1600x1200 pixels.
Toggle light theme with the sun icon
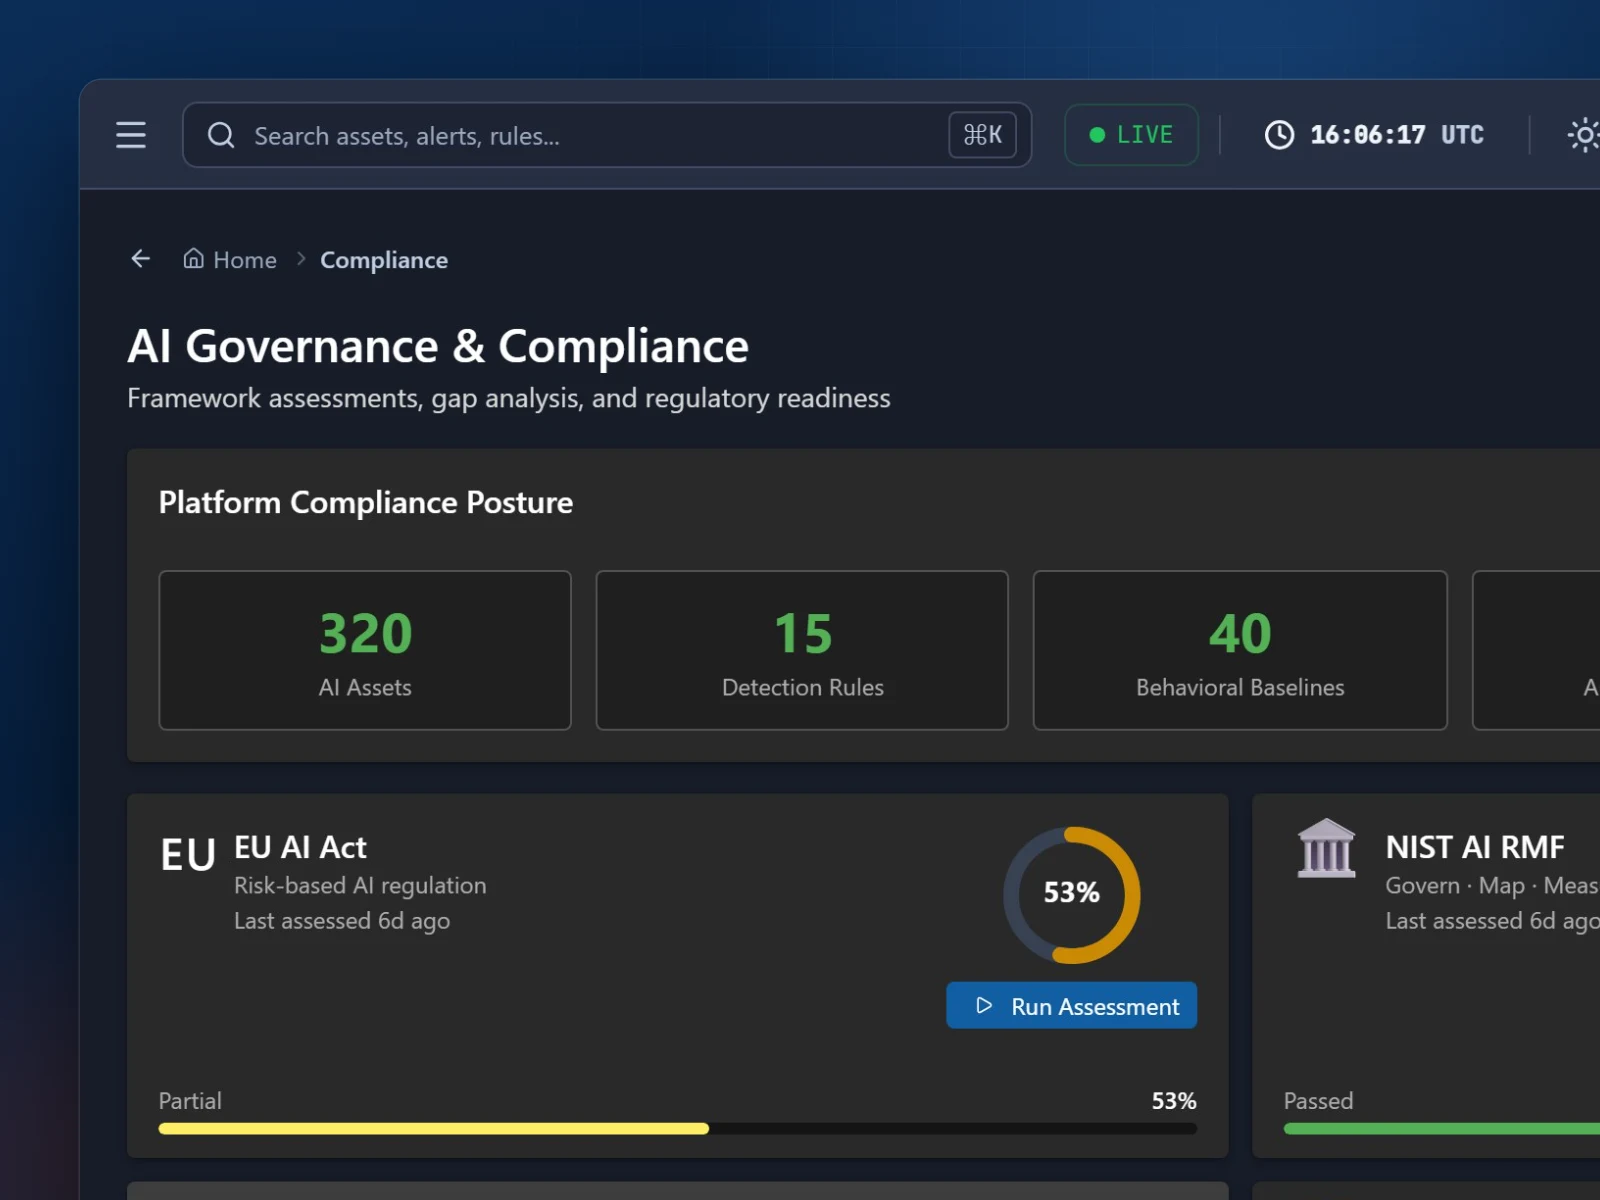pyautogui.click(x=1584, y=135)
